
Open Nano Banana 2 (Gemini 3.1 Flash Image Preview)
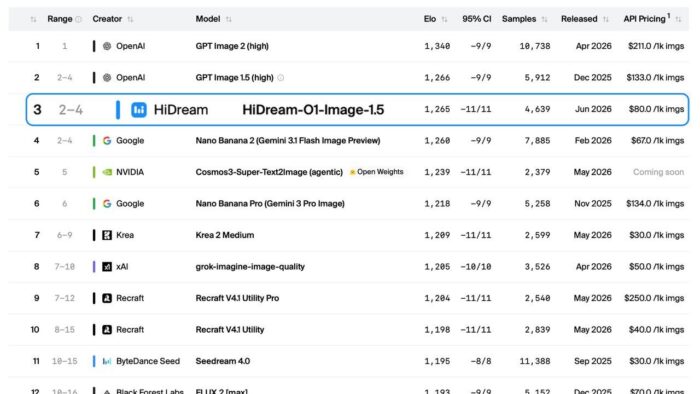(x=288, y=141)
